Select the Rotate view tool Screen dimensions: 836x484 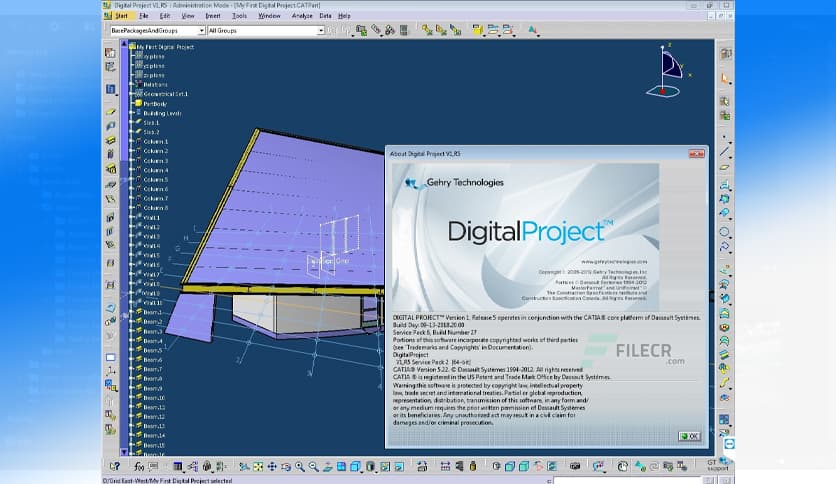coord(286,467)
